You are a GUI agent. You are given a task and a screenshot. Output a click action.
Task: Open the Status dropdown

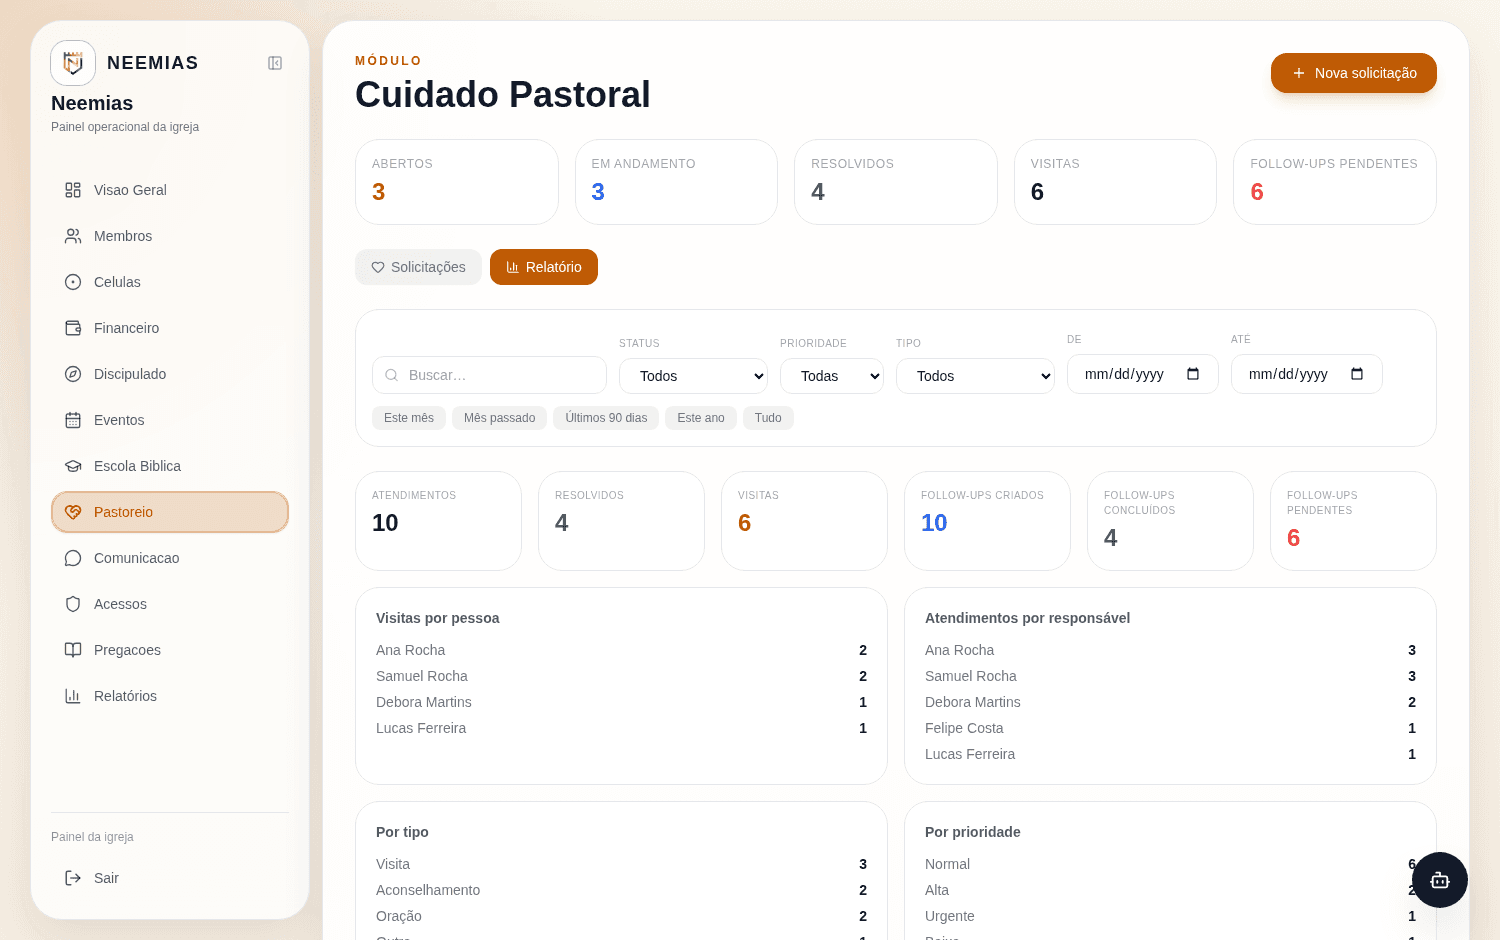pos(693,376)
